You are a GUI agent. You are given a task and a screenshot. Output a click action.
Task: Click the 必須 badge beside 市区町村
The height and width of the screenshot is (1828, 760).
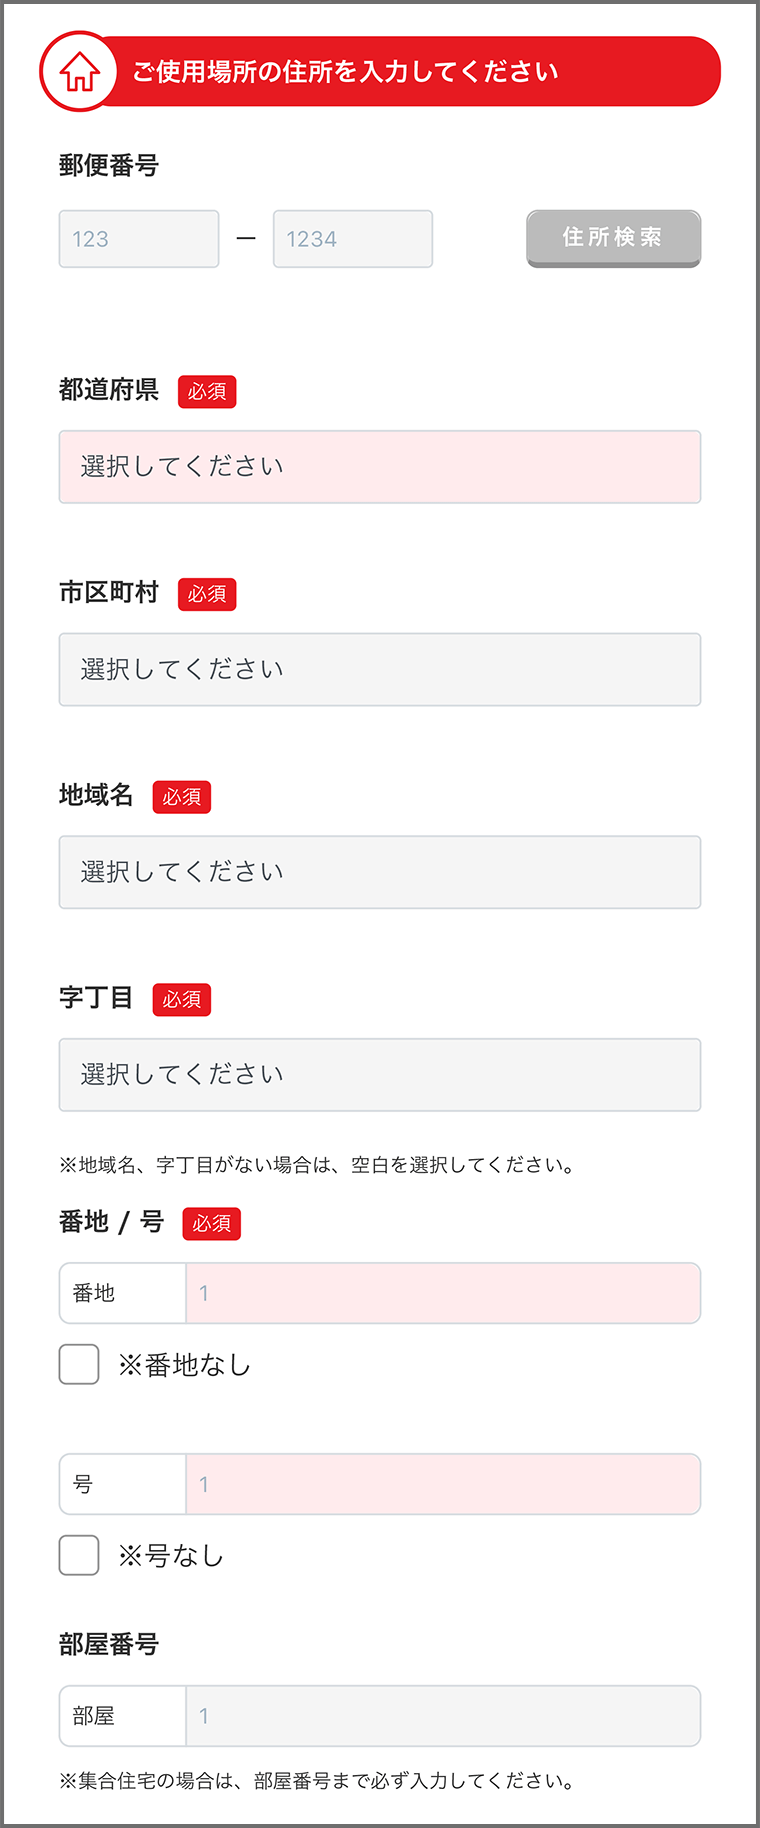[207, 594]
